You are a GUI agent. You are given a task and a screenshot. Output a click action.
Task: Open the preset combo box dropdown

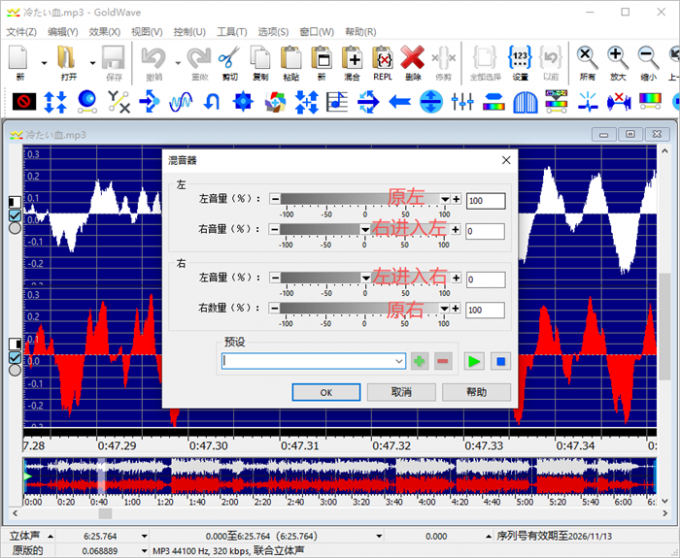pos(399,361)
